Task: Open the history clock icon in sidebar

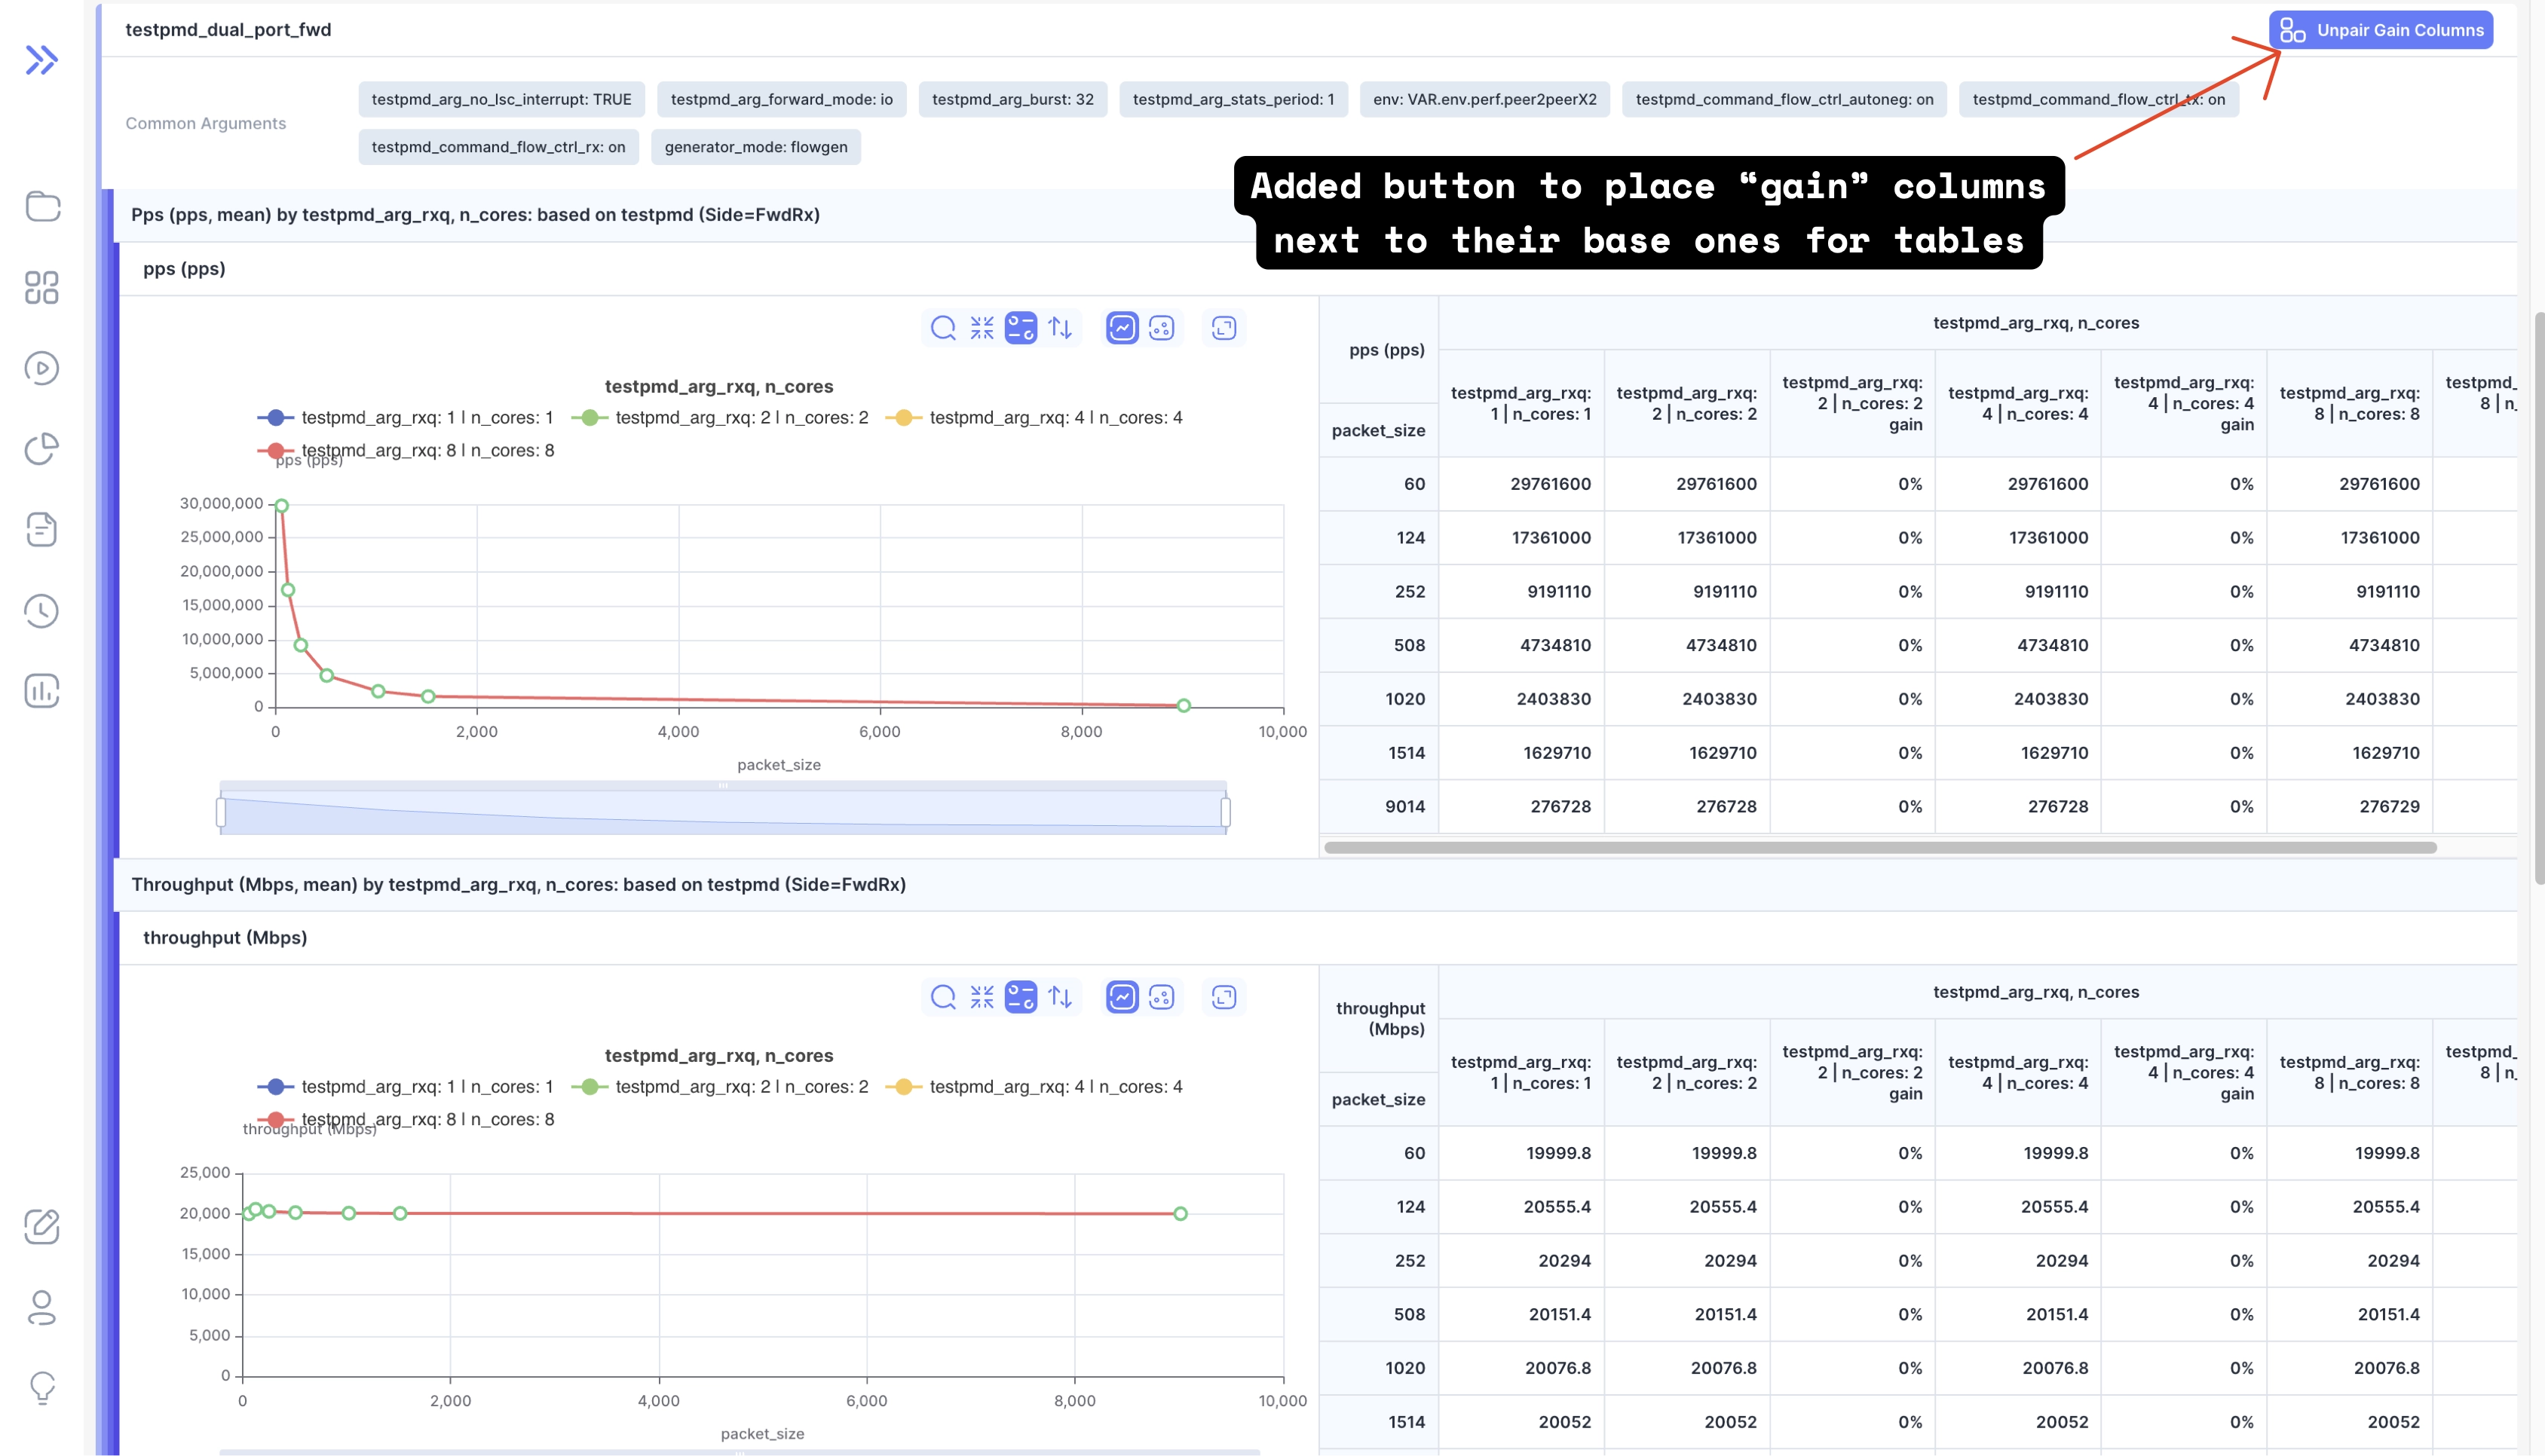Action: tap(42, 611)
